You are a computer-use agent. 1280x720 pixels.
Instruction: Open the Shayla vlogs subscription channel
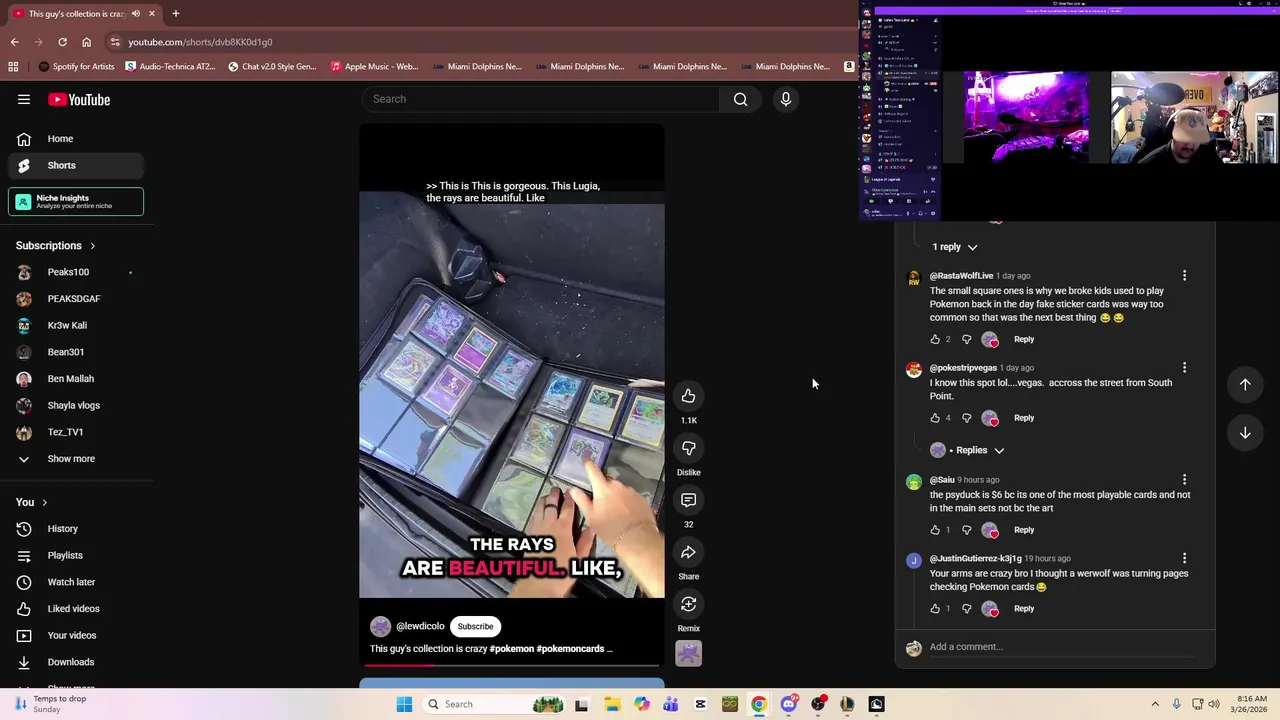coord(76,405)
